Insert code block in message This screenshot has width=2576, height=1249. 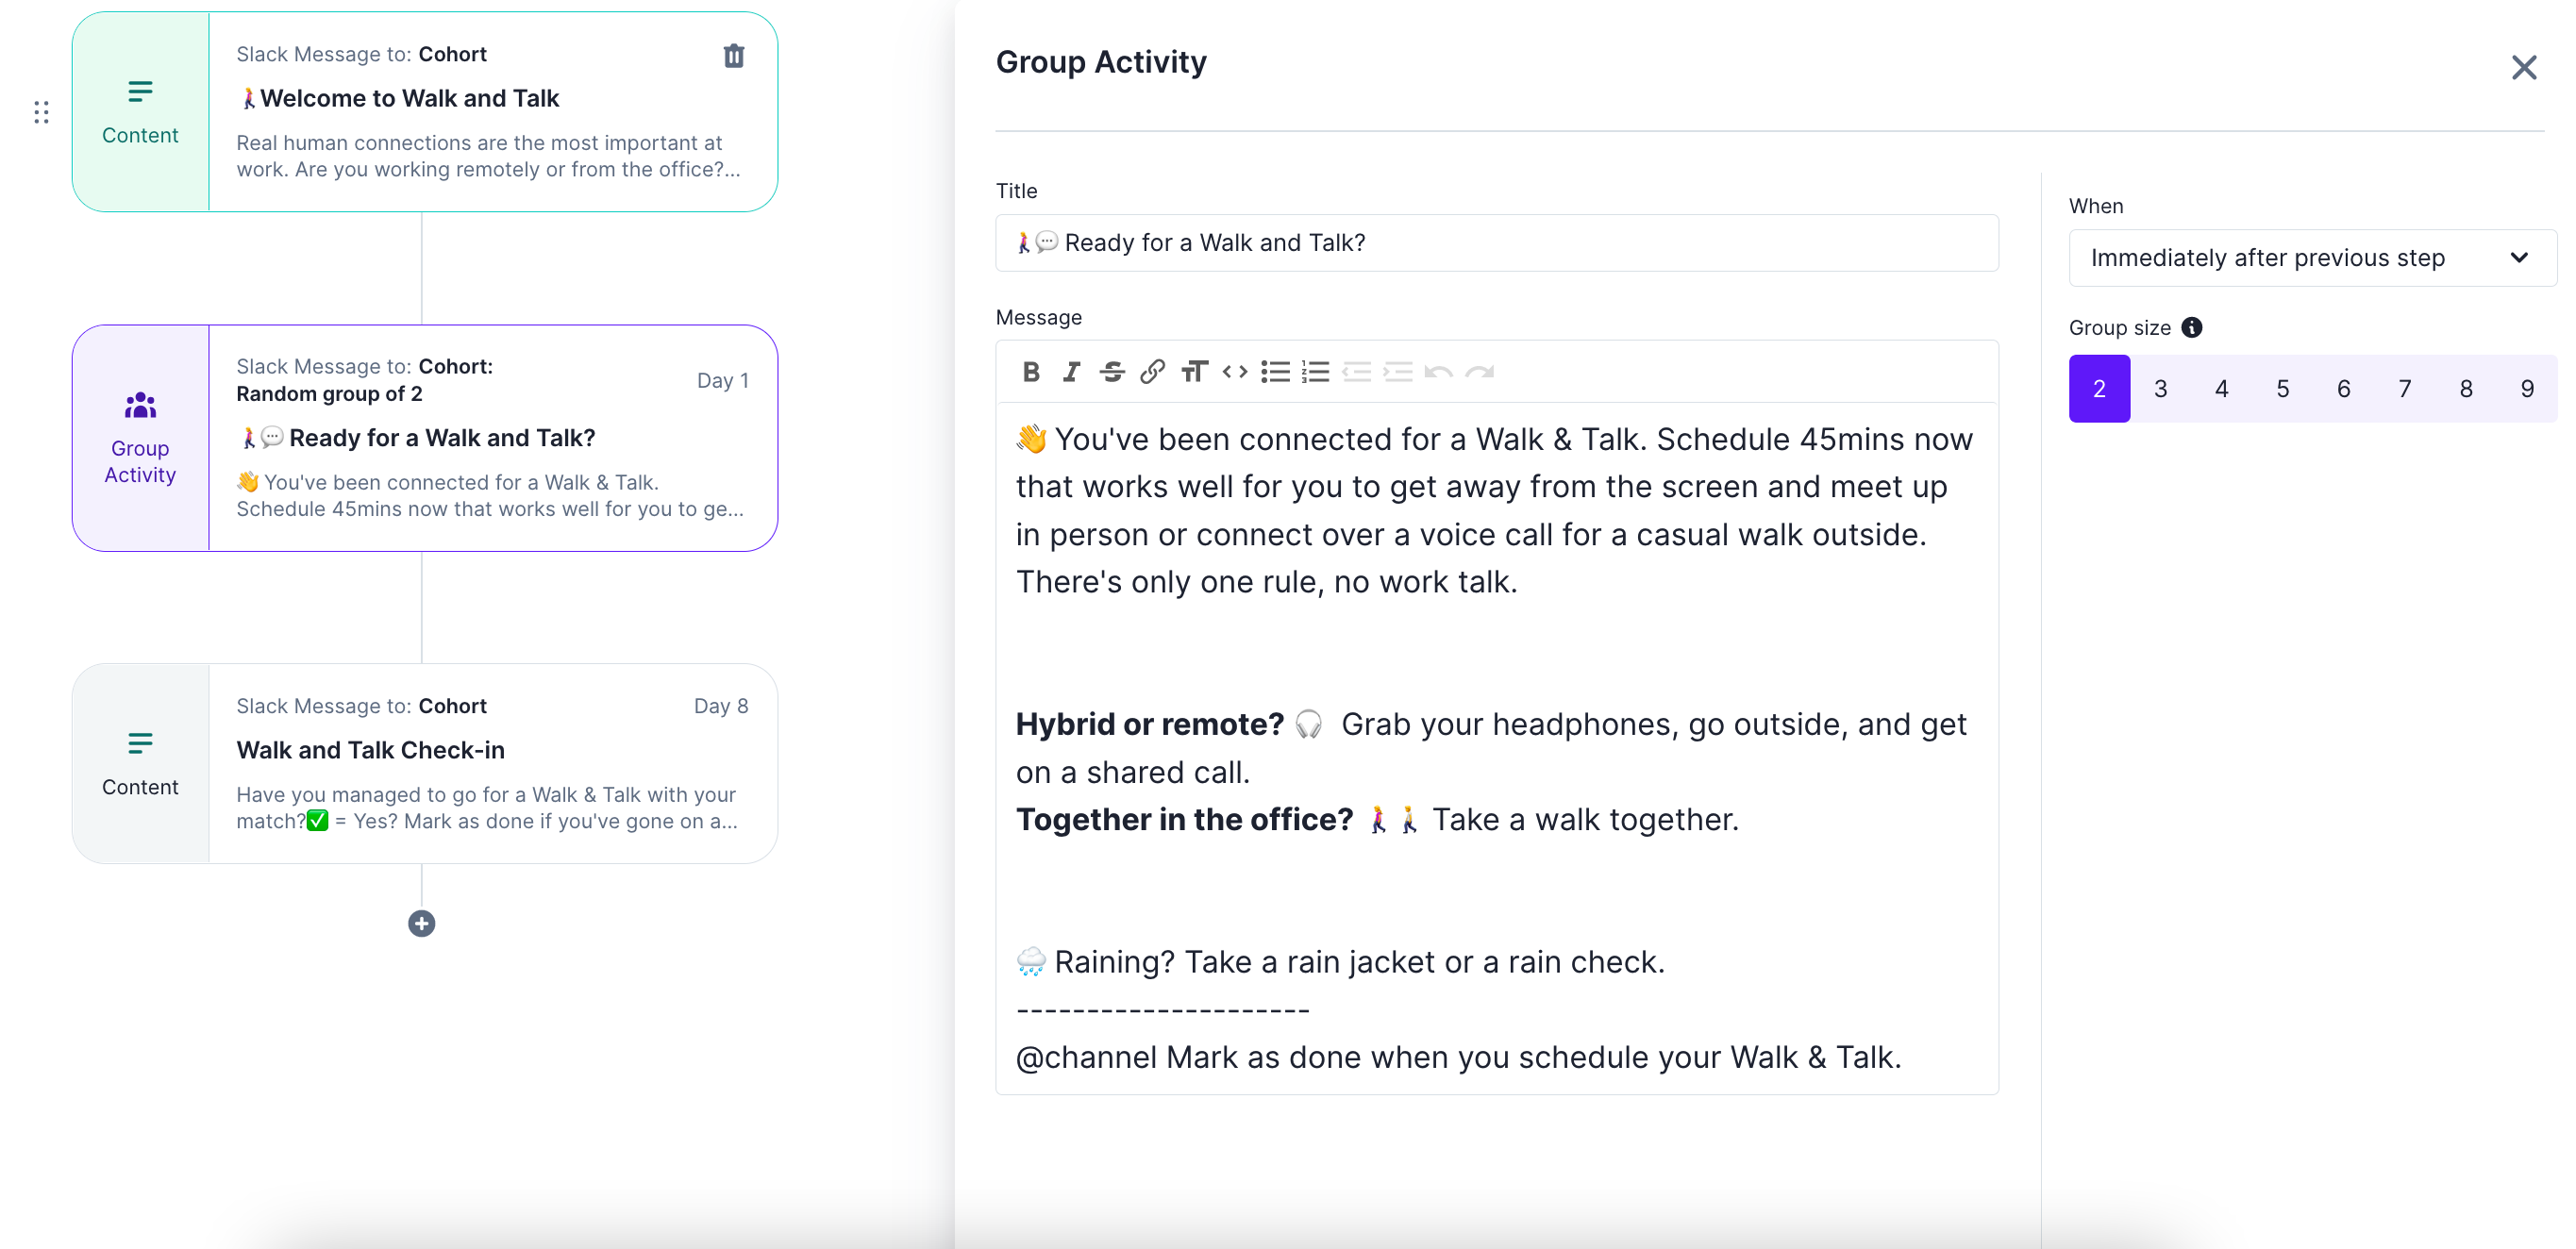coord(1234,372)
